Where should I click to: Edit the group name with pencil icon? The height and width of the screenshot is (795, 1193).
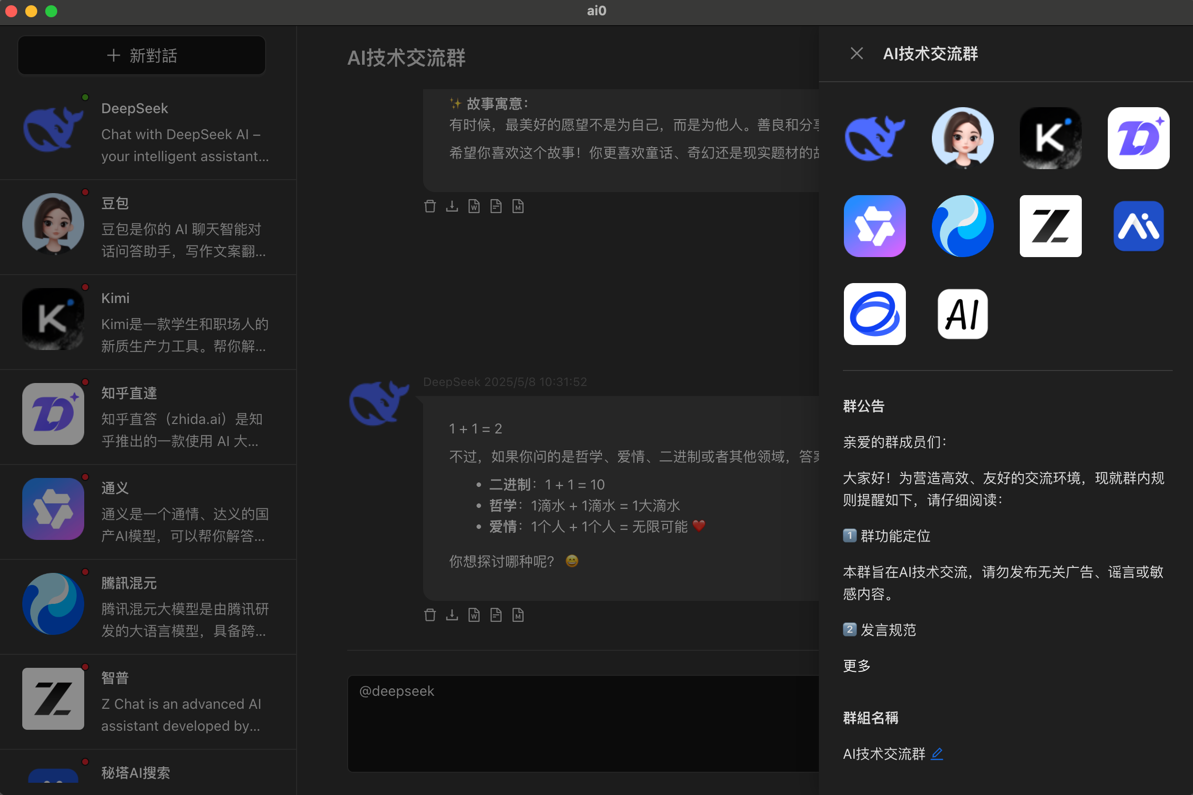[937, 754]
